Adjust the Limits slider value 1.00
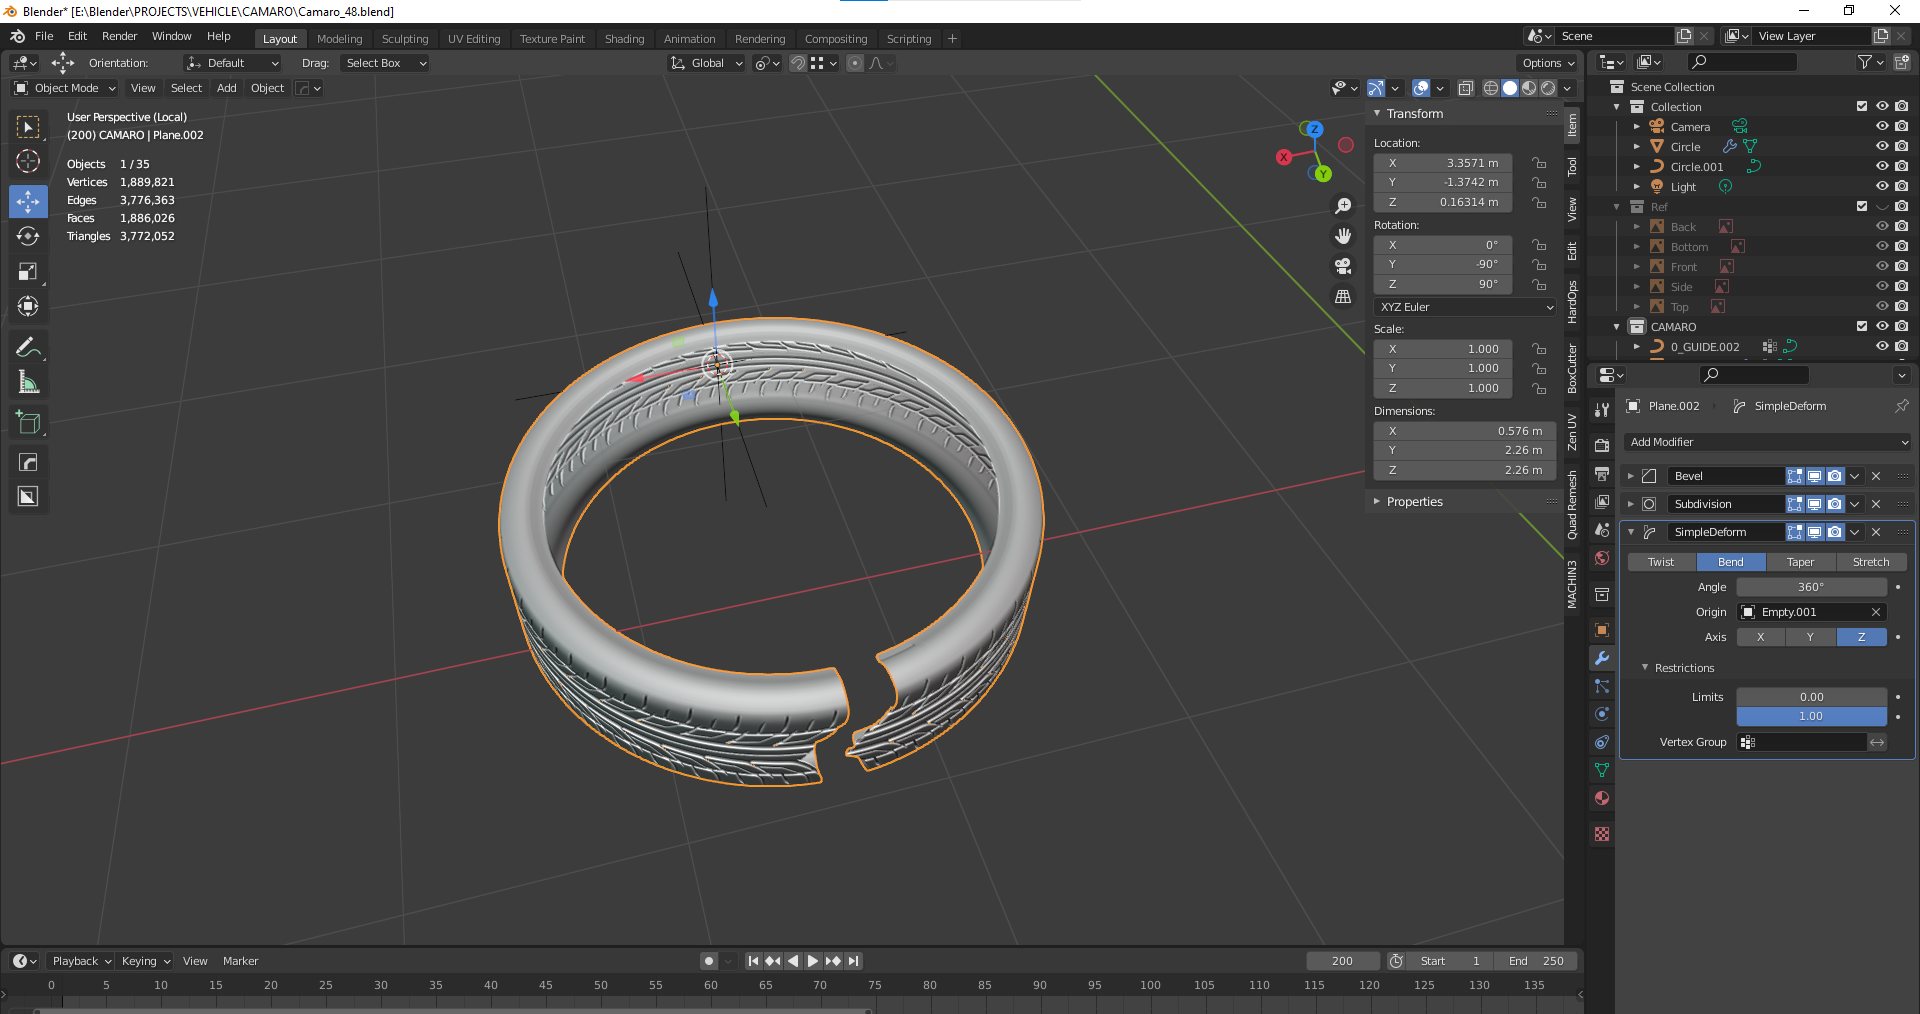The height and width of the screenshot is (1014, 1920). tap(1811, 716)
